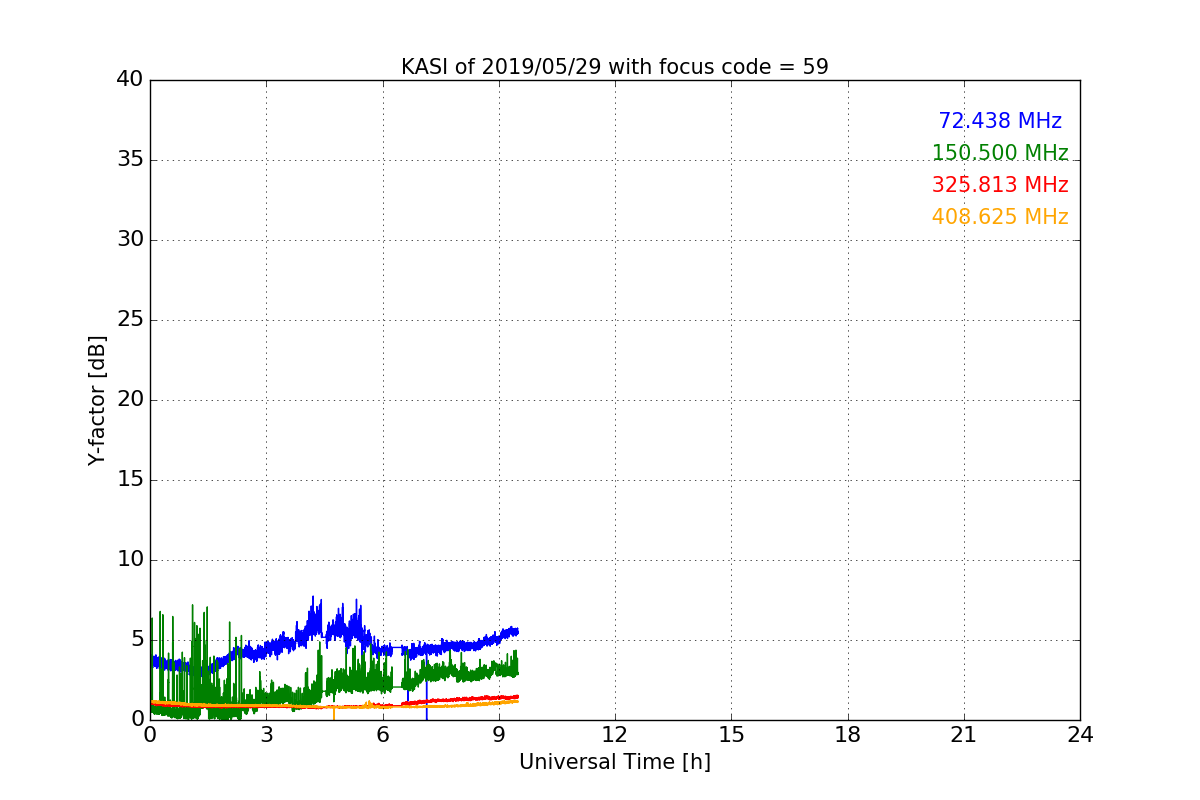
Task: Click the x-axis tick label 21
Action: click(x=964, y=735)
